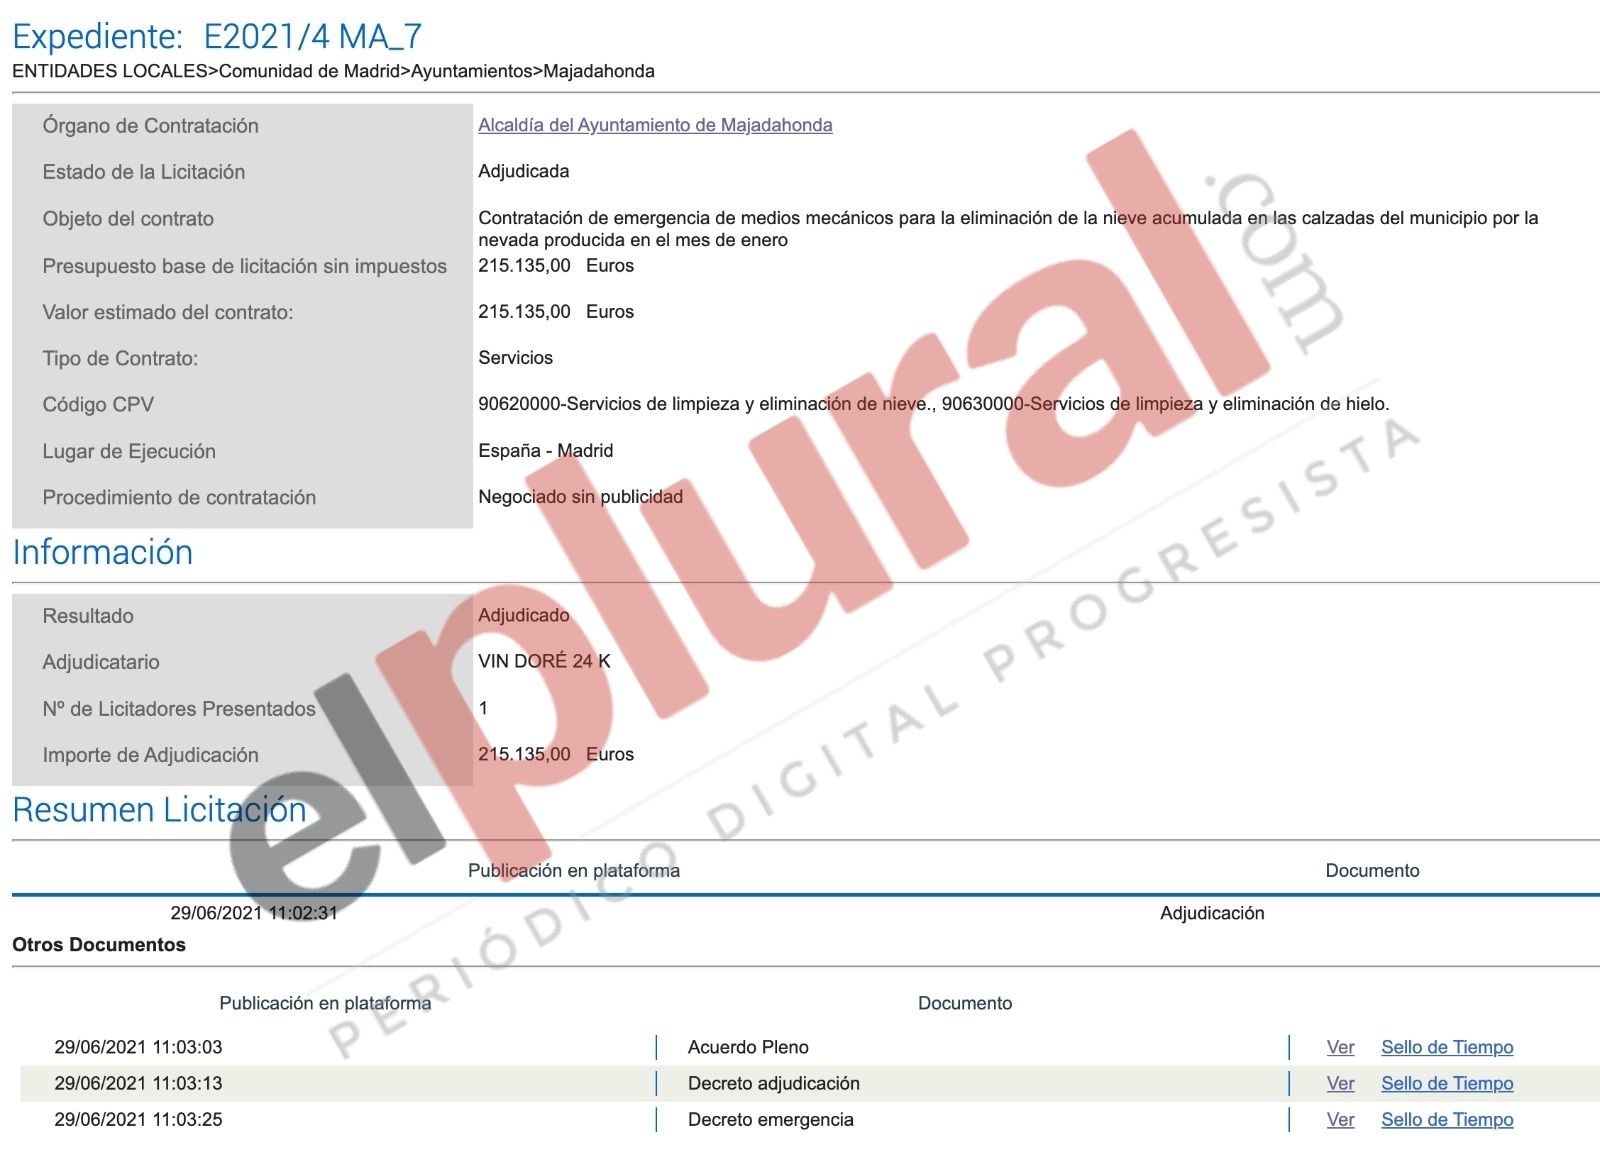Select the VIN DORÉ 24 K awardee

[x=544, y=661]
